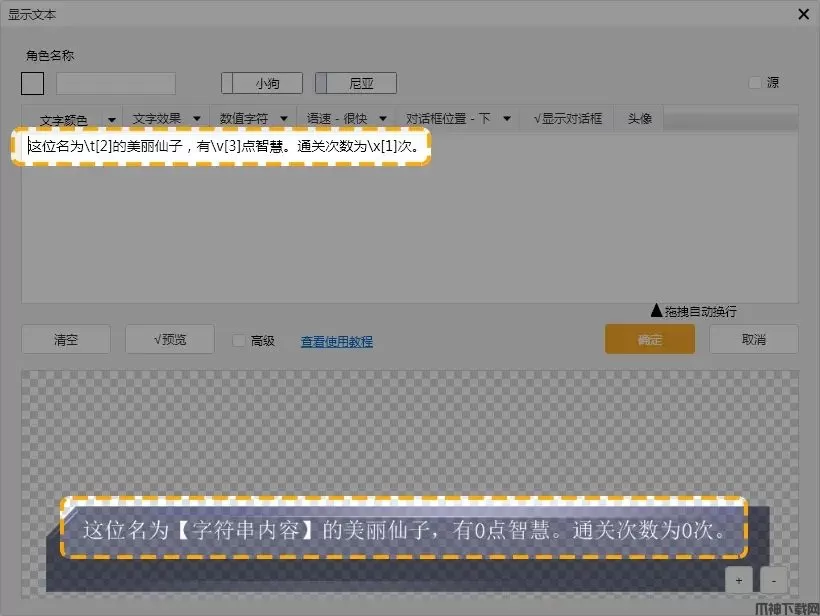
Task: Close the 显示文本 dialog
Action: coord(804,14)
